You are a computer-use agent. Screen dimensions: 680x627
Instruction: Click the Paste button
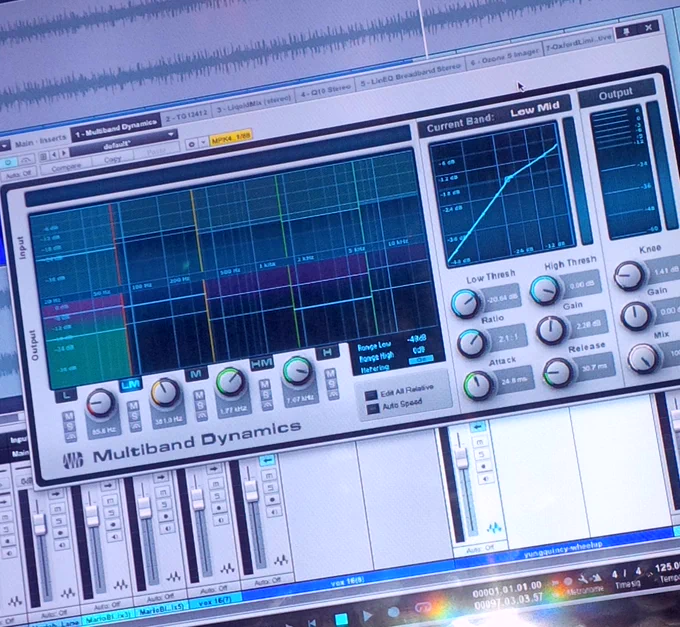point(155,152)
